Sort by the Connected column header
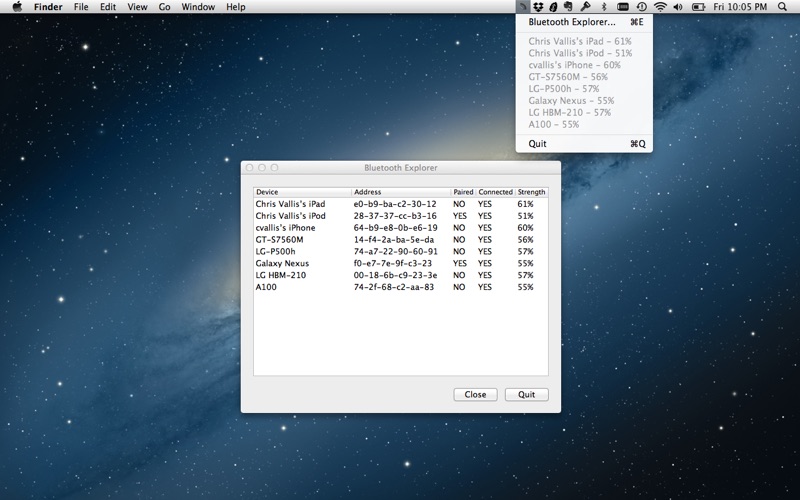800x500 pixels. pyautogui.click(x=495, y=192)
